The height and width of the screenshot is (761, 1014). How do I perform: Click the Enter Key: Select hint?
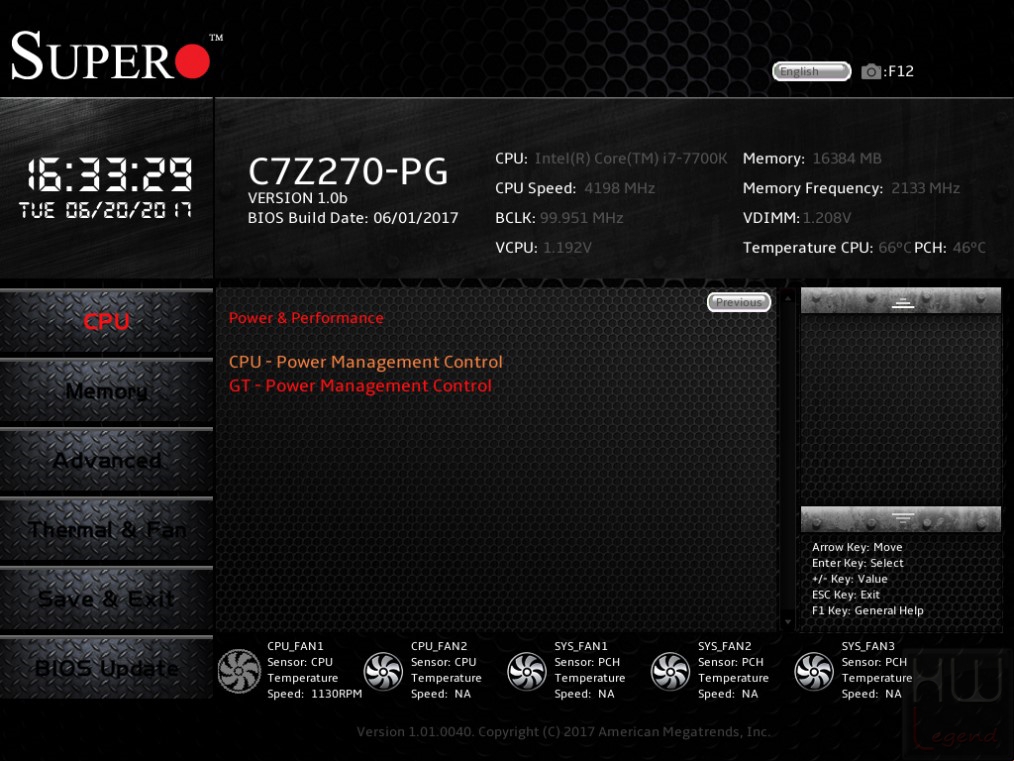(x=858, y=563)
